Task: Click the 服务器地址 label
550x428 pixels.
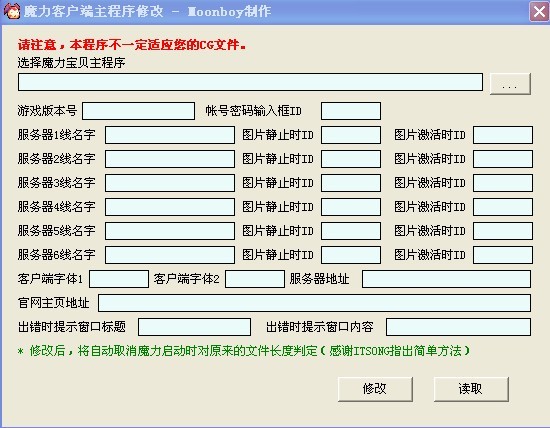Action: [320, 279]
